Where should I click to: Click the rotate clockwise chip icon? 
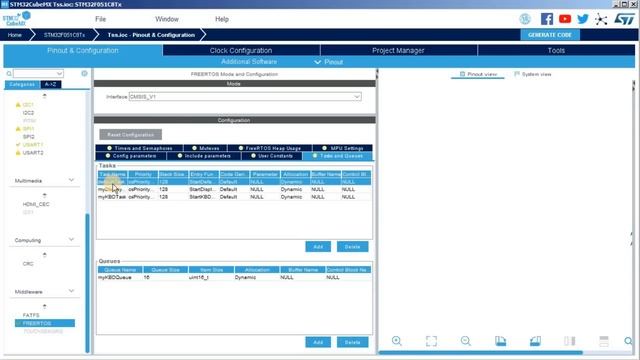click(500, 341)
